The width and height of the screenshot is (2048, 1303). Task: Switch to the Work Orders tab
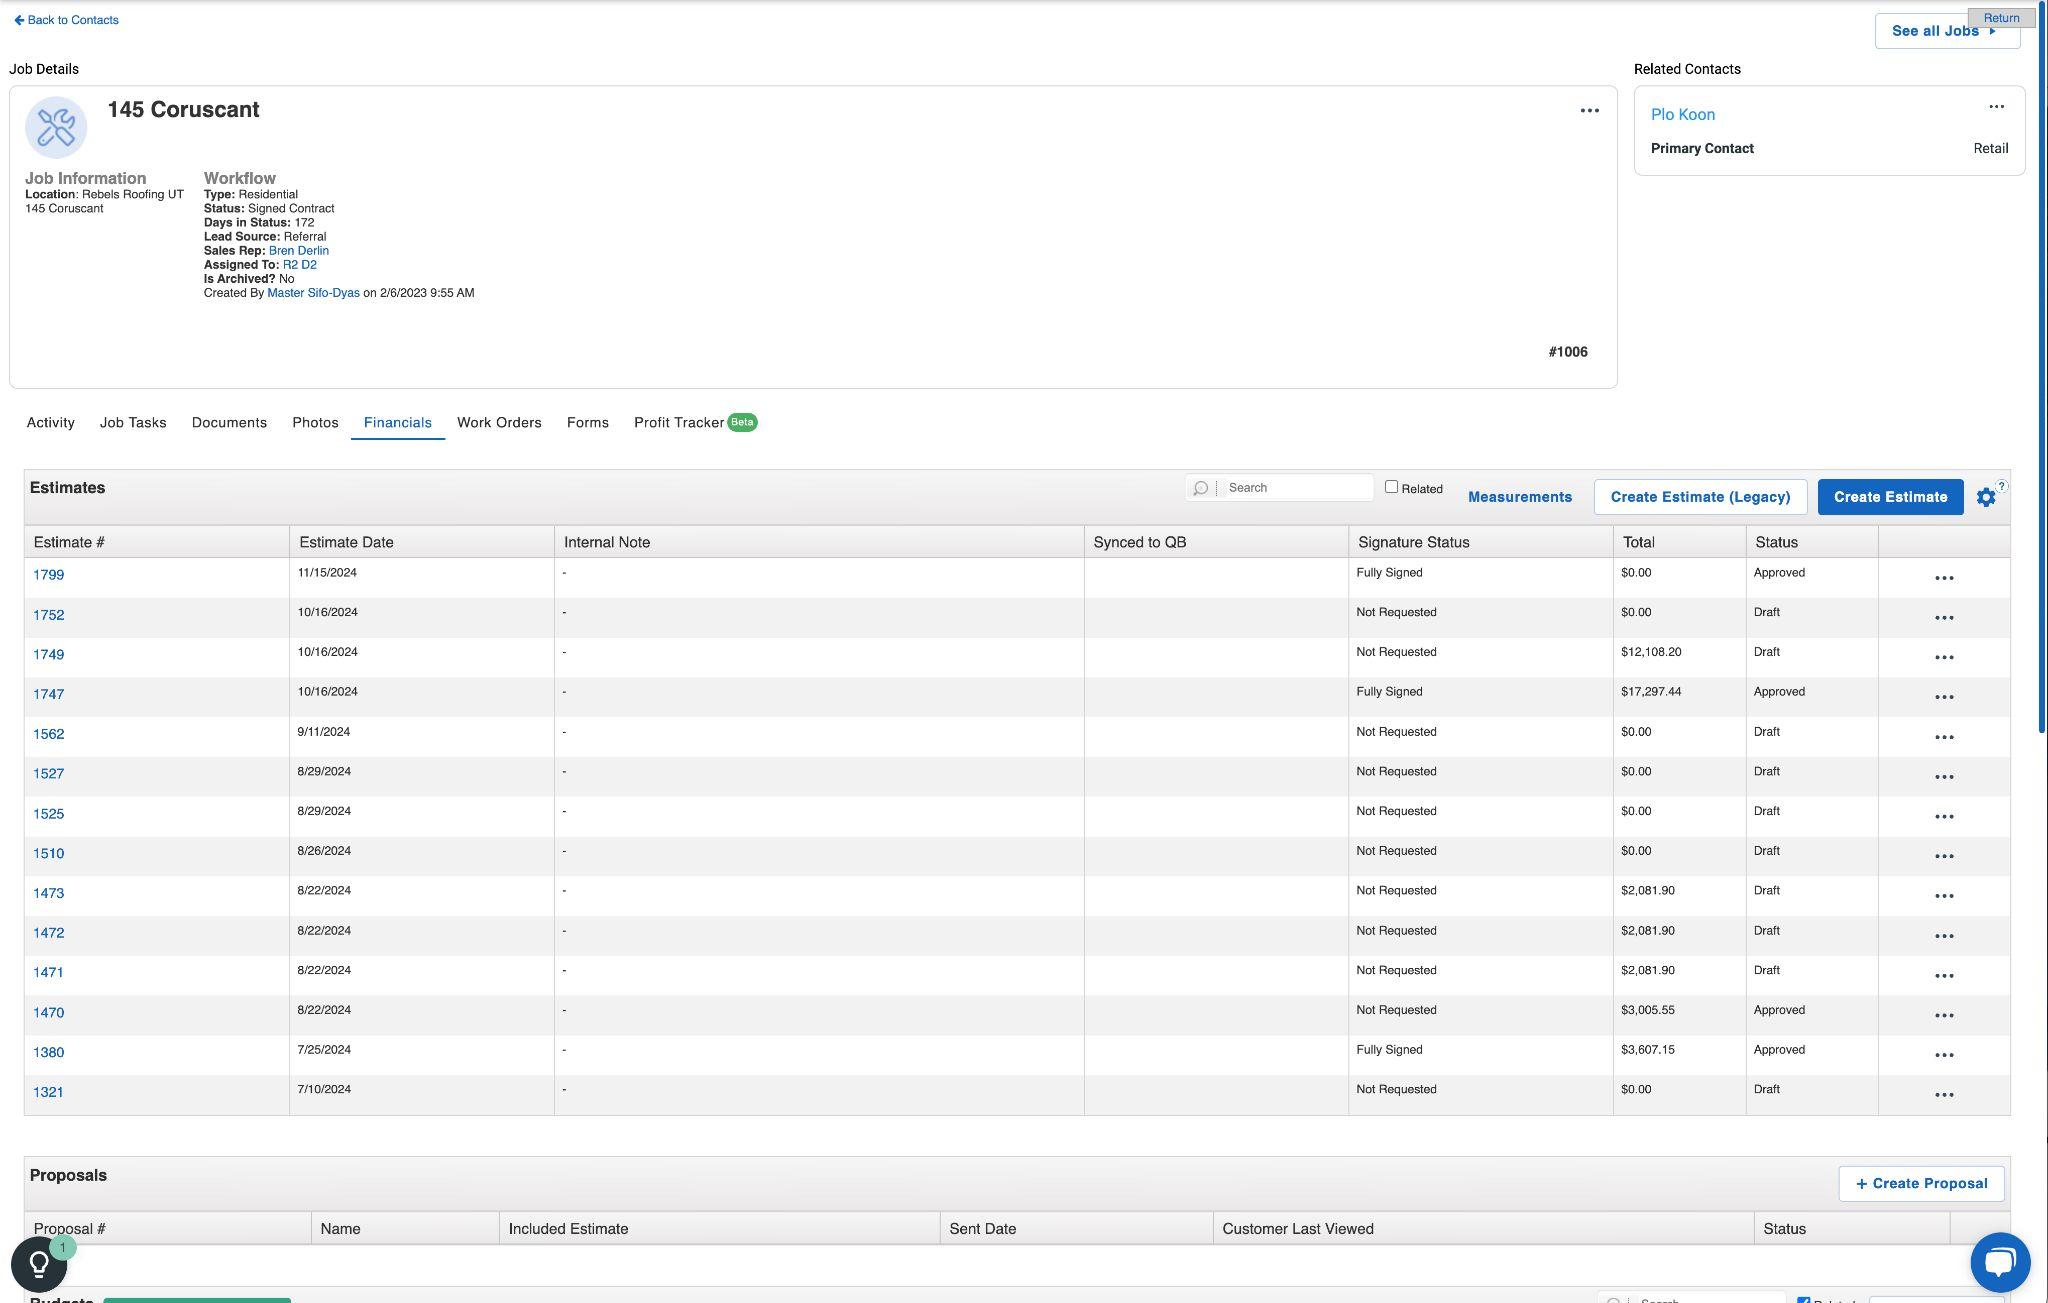499,423
